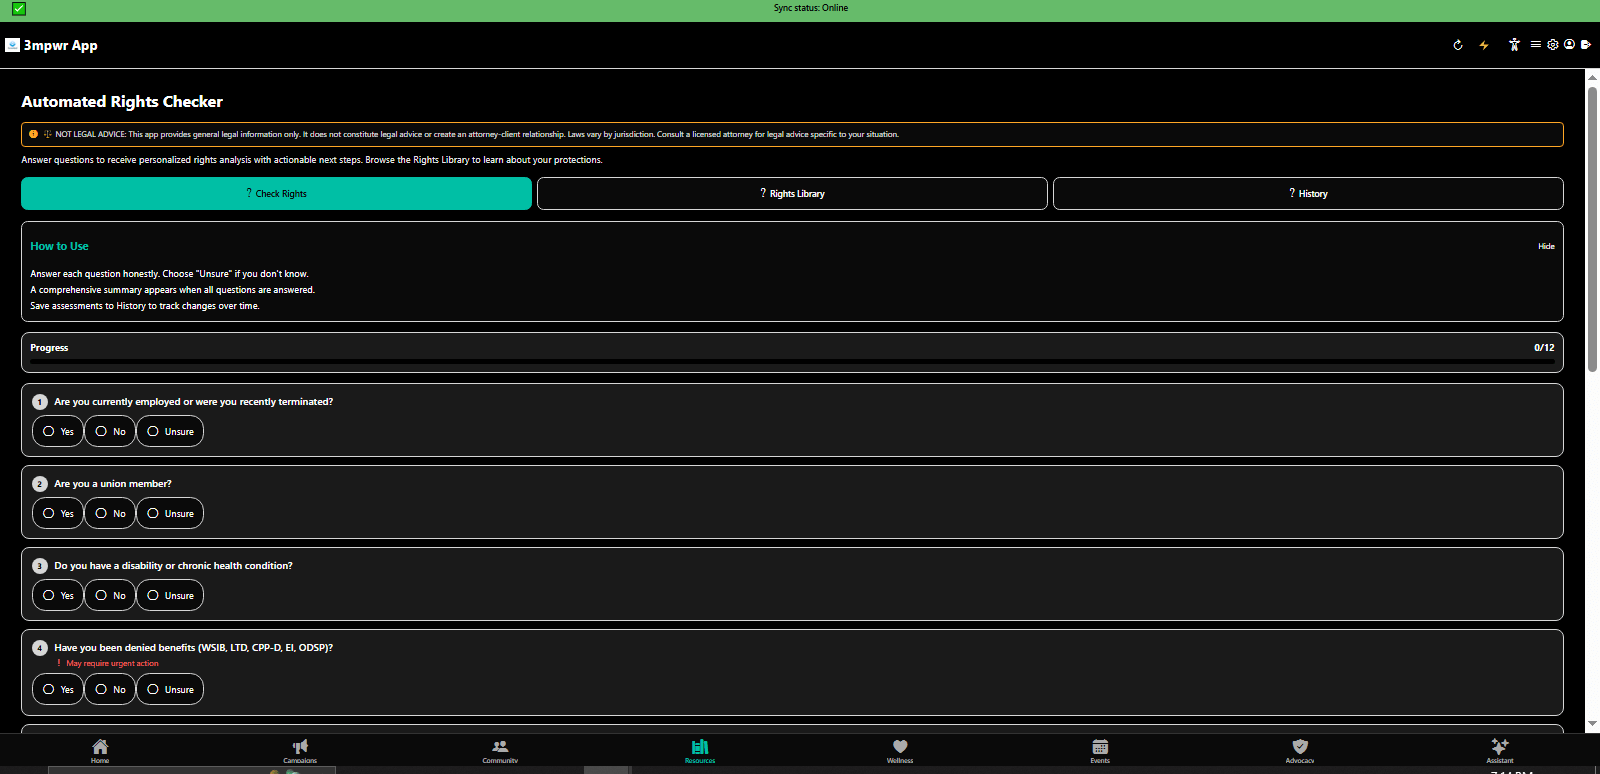Open Wellness heart in bottom navigation
1600x774 pixels.
900,751
